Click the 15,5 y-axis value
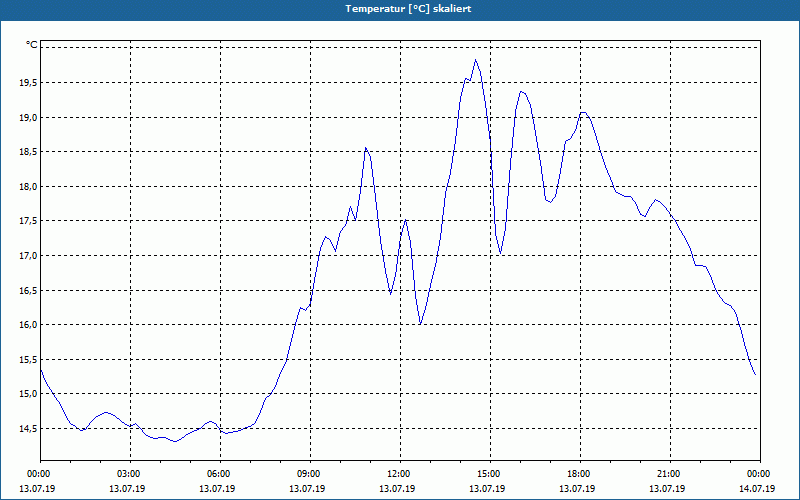The image size is (800, 500). [28, 359]
